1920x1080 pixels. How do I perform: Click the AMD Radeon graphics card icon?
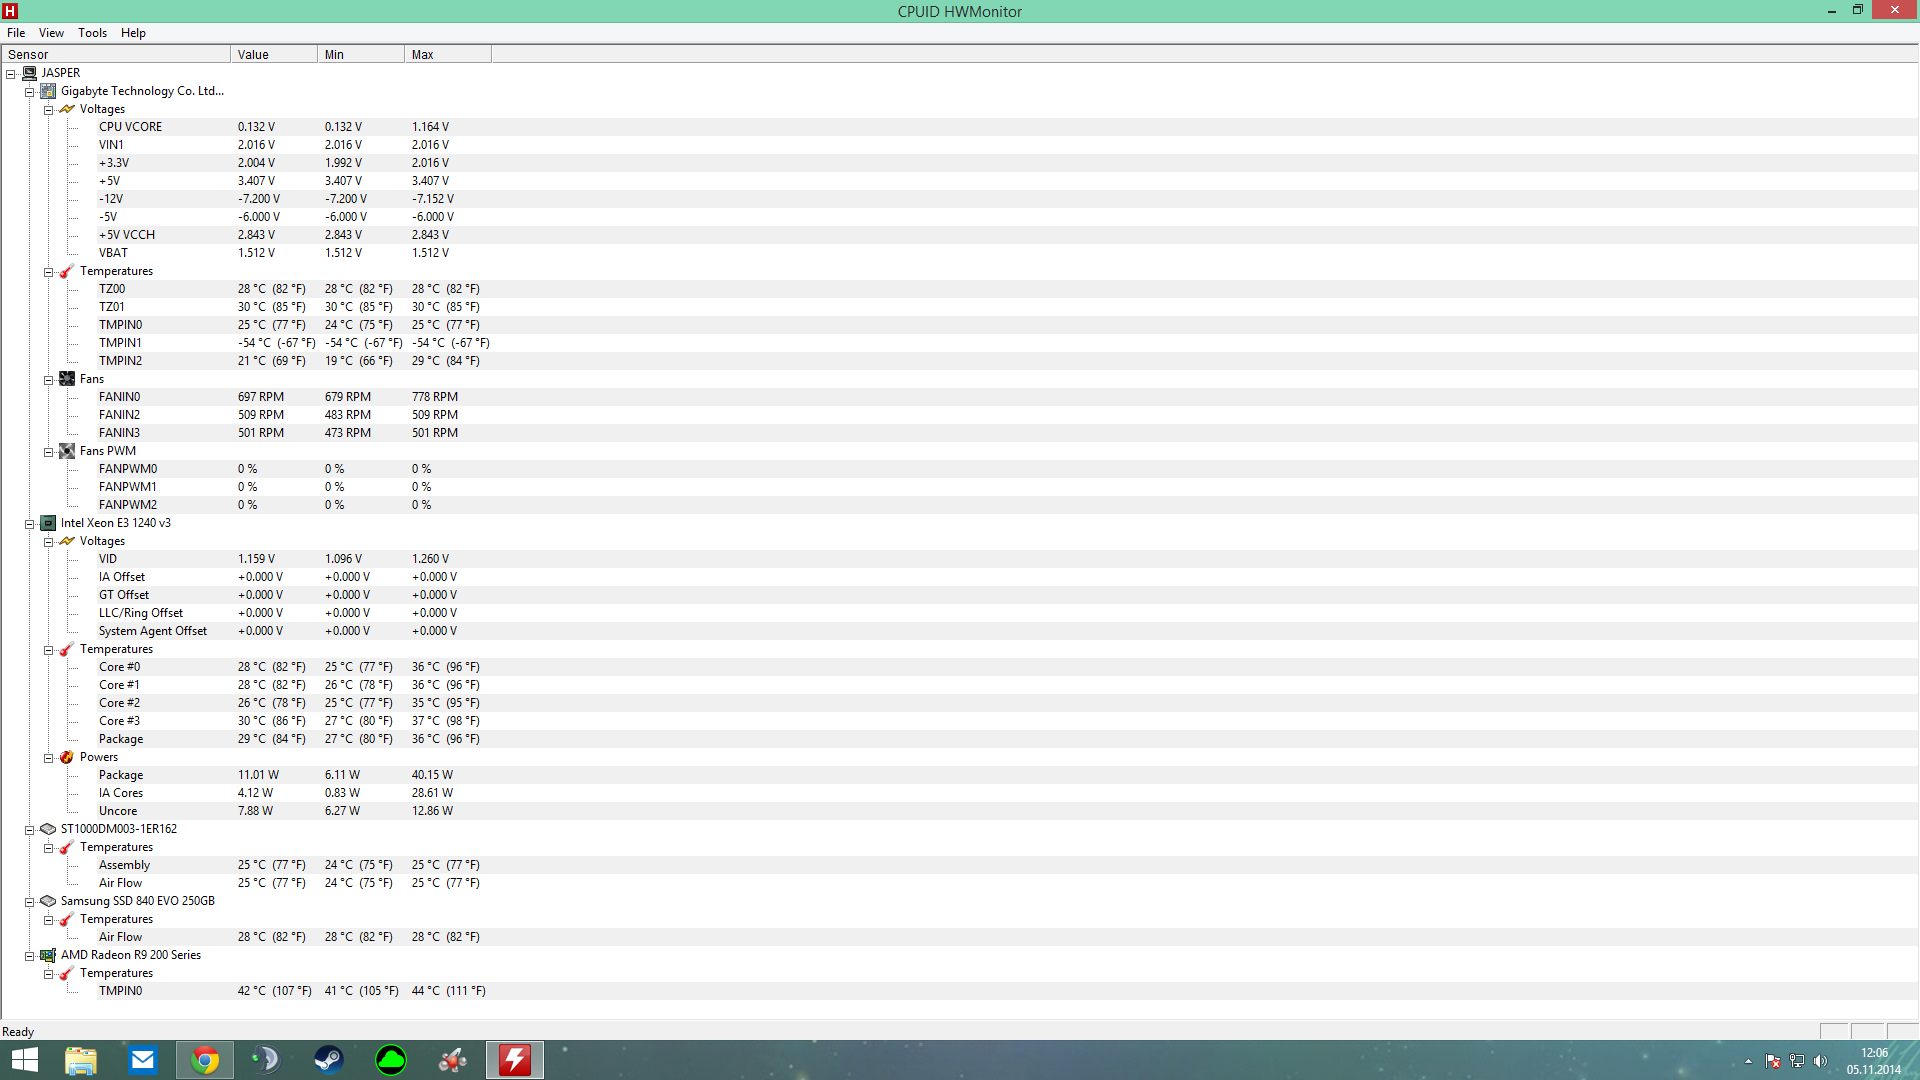point(48,955)
